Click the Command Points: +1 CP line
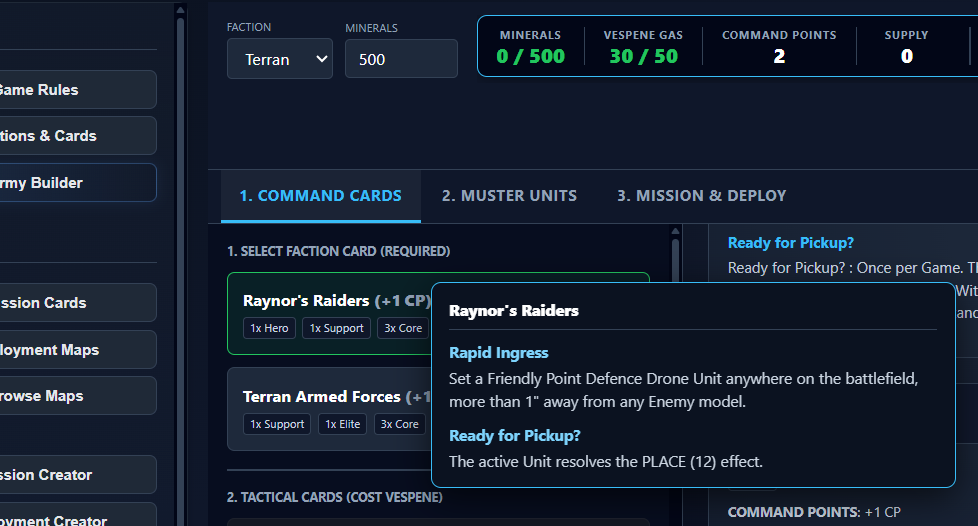The height and width of the screenshot is (526, 978). click(x=814, y=512)
